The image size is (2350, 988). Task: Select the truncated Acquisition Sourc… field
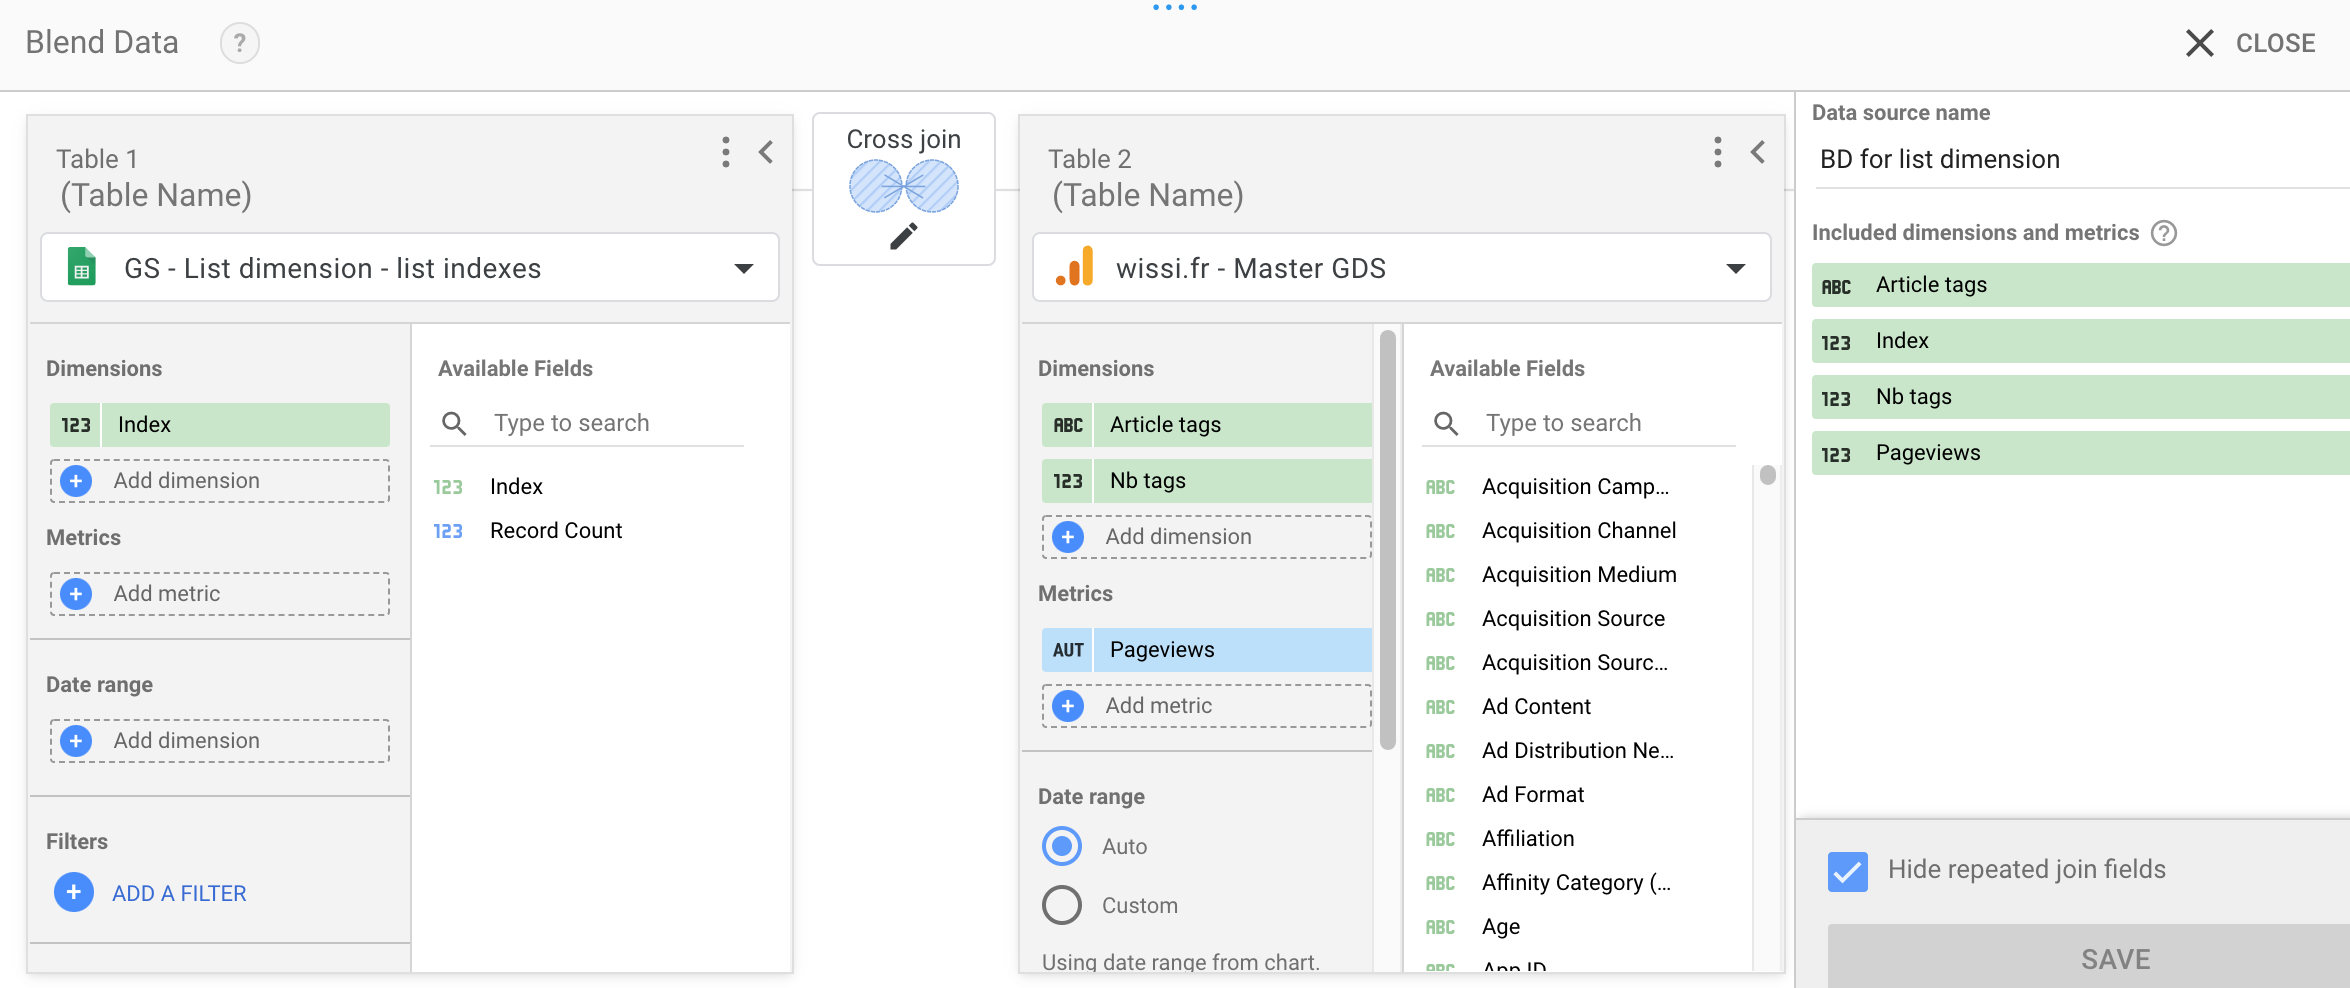1575,663
